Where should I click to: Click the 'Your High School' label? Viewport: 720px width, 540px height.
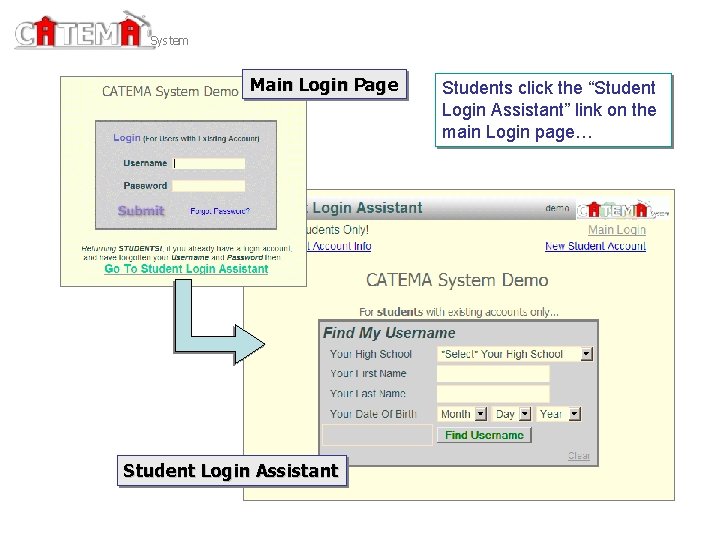(x=371, y=354)
